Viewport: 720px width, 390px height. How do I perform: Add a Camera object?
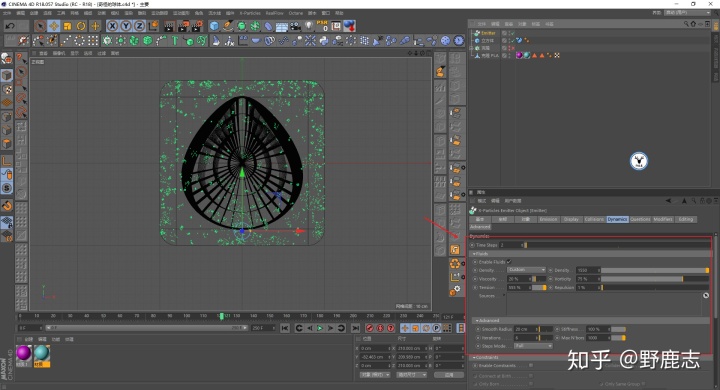(x=295, y=26)
